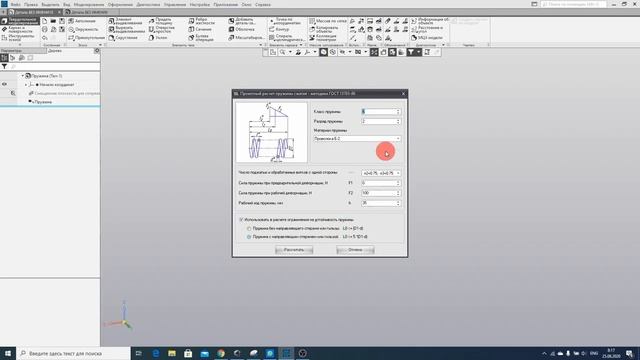Click the tree search field

click(54, 67)
